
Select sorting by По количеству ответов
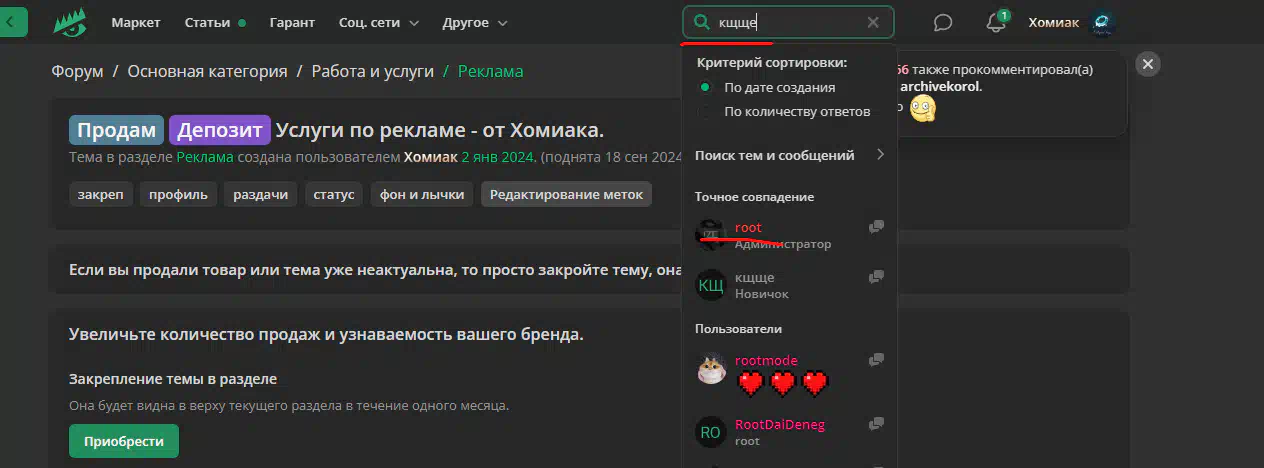pos(786,111)
